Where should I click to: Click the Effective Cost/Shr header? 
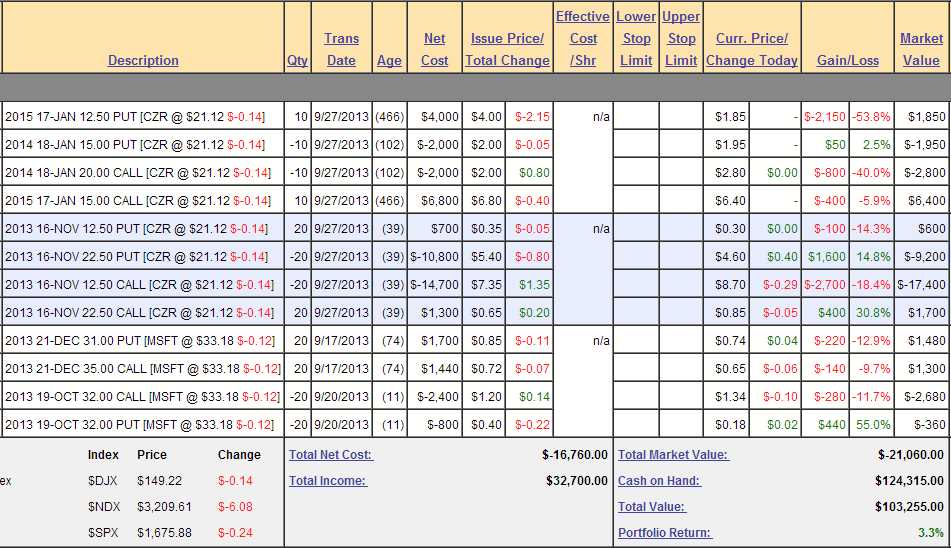pos(583,38)
